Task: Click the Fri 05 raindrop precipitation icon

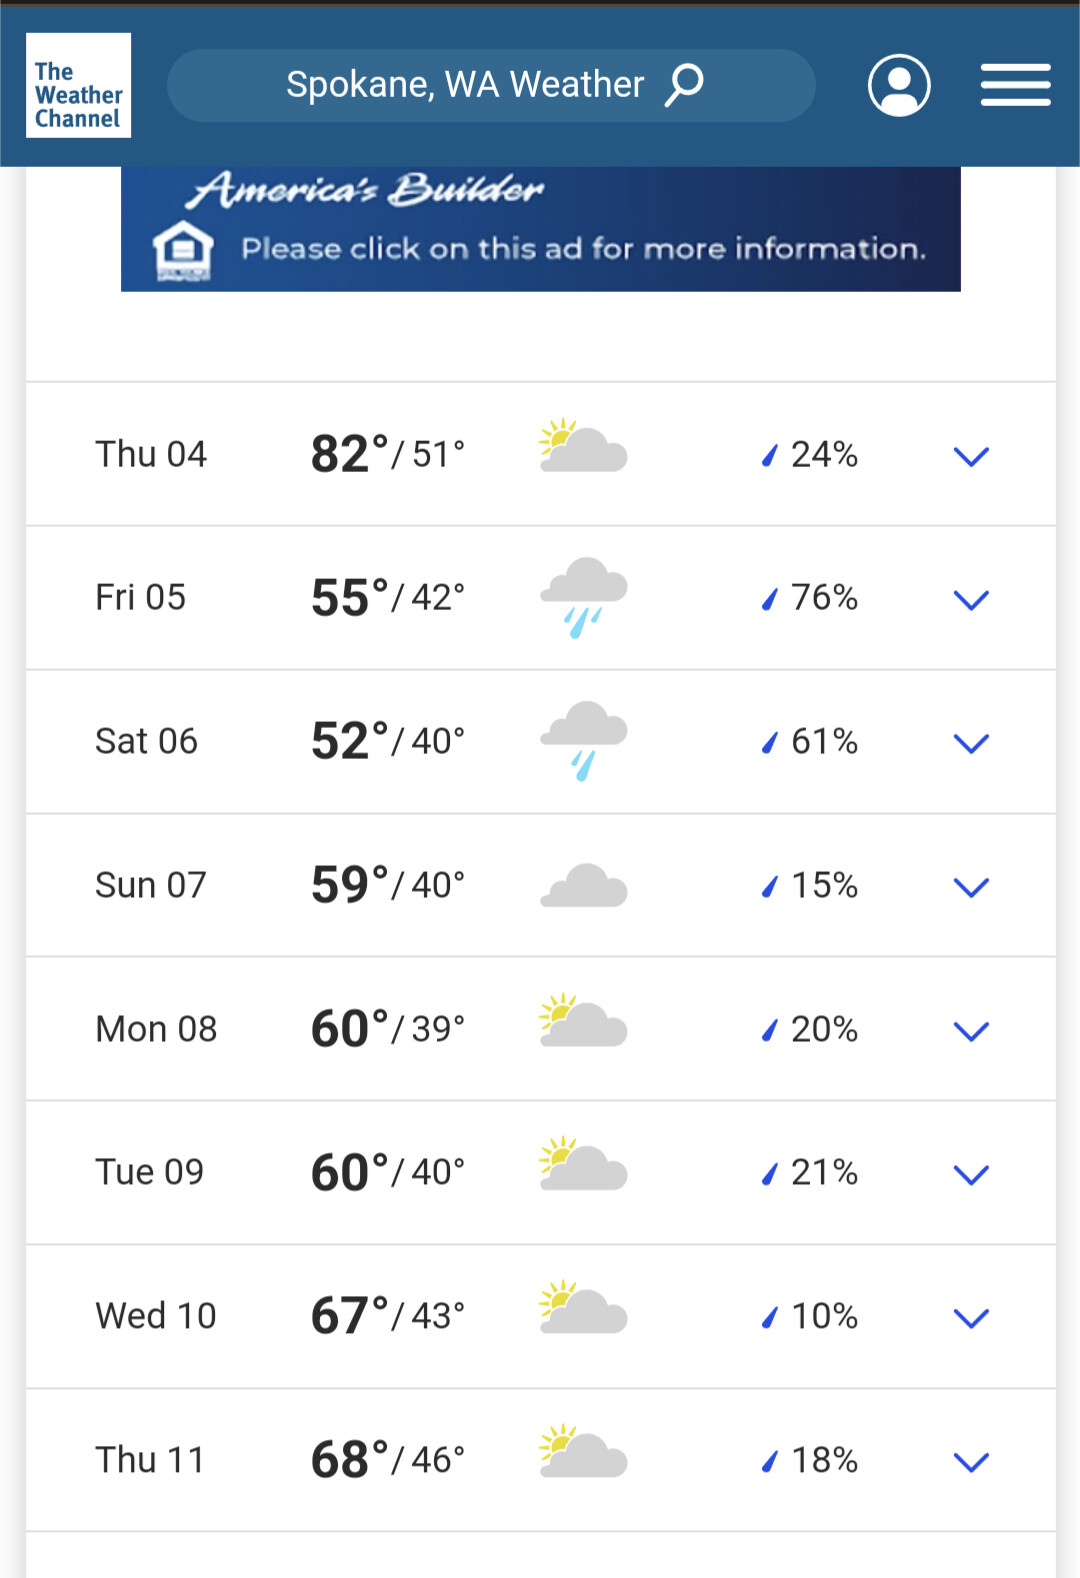Action: tap(769, 599)
